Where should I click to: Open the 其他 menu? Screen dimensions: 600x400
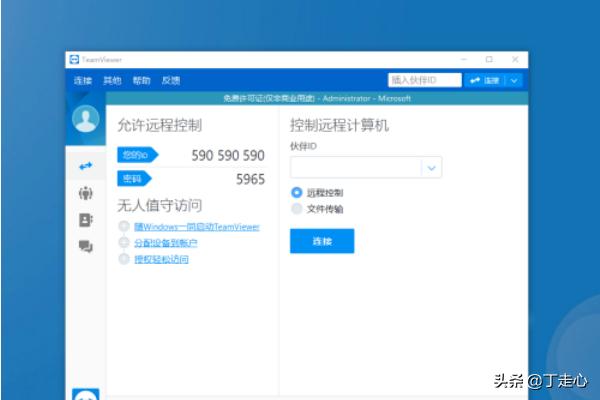point(112,80)
